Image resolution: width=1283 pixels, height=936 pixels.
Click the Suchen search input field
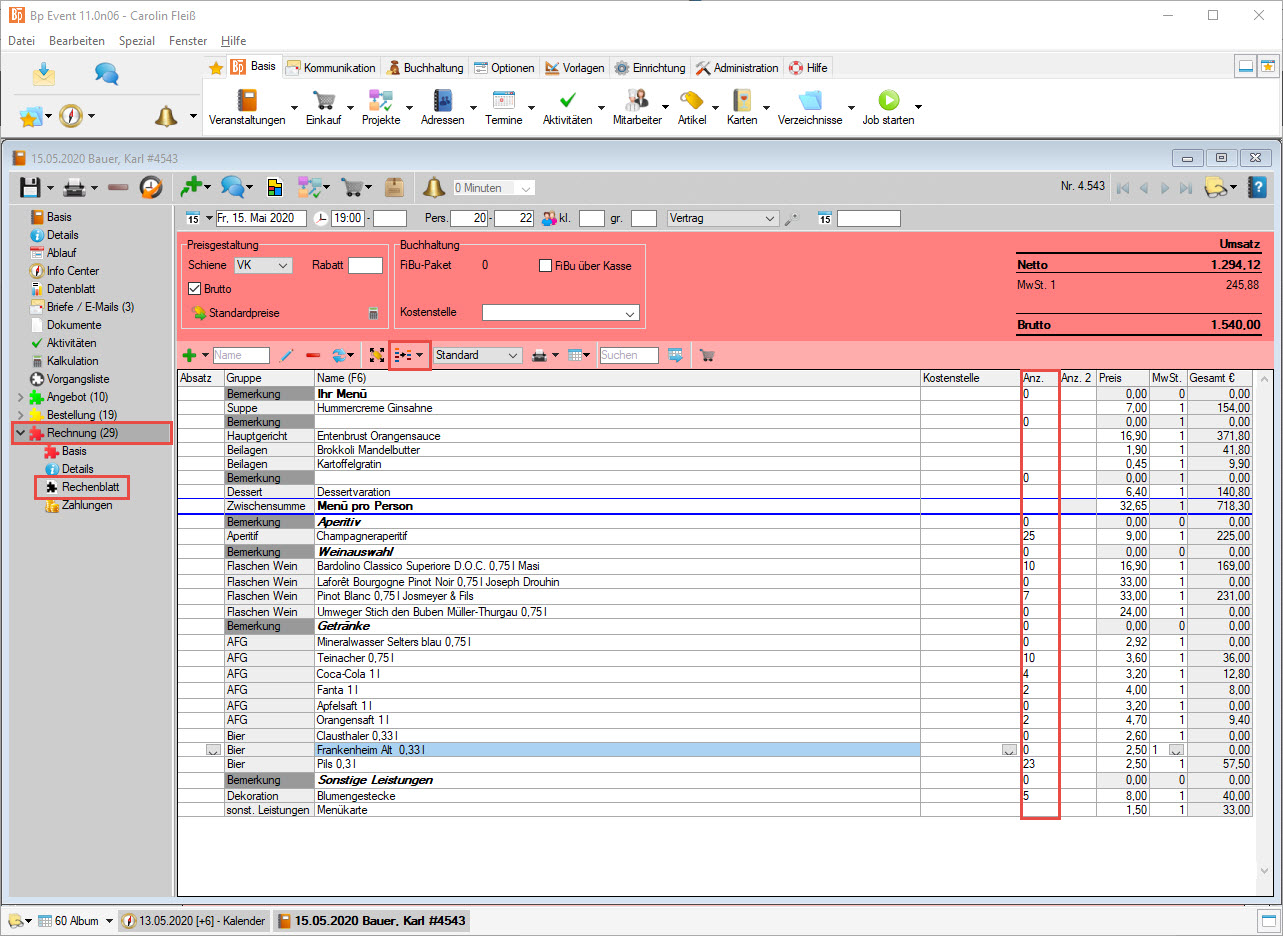pyautogui.click(x=628, y=355)
